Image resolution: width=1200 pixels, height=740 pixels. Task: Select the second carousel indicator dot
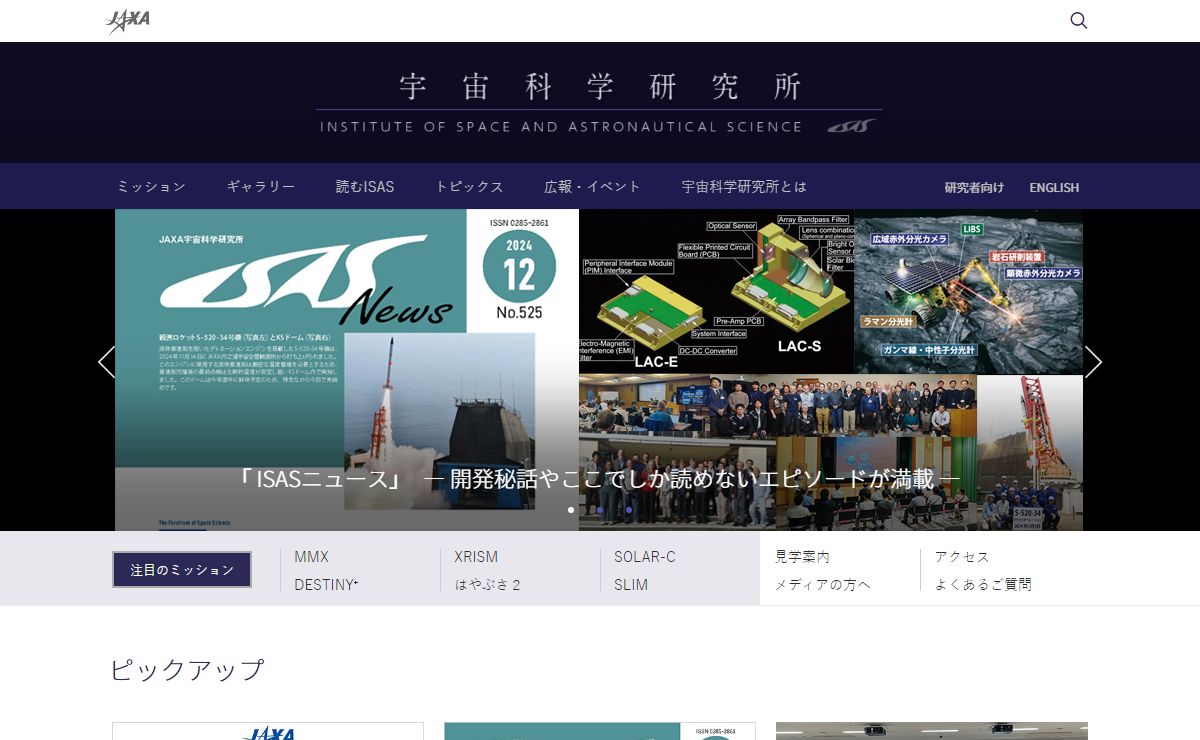coord(600,510)
